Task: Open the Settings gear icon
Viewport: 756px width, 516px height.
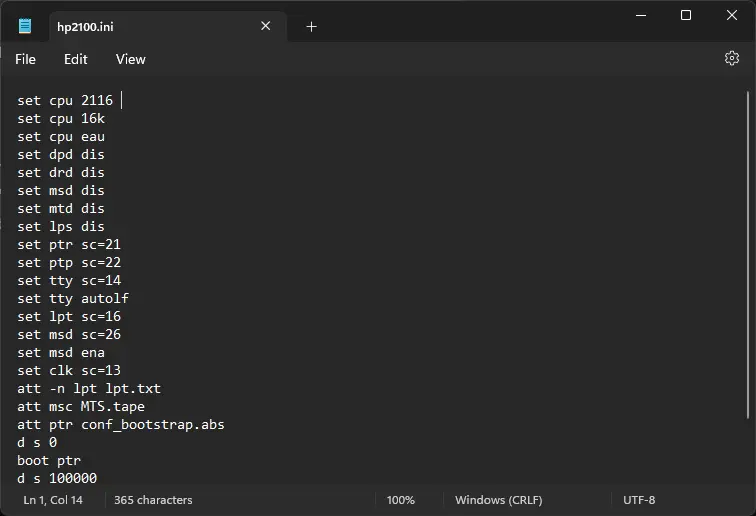Action: point(731,59)
